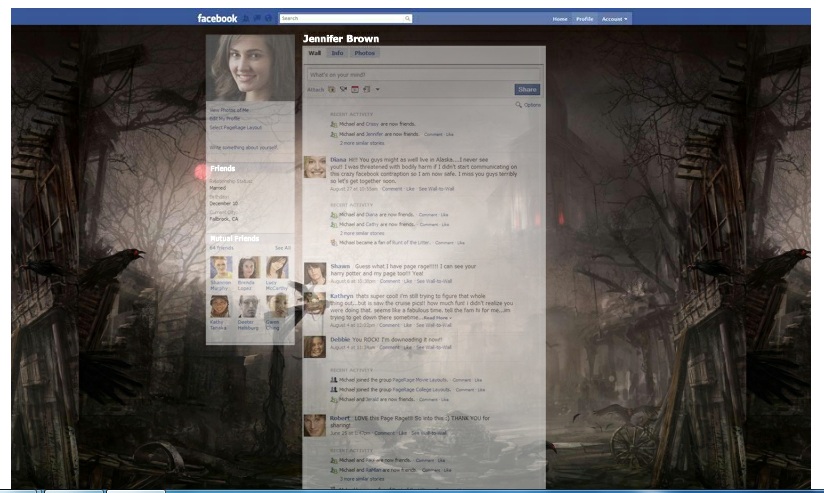Click Select PageRage Layout link
Viewport: 824px width, 493px height.
pos(235,128)
